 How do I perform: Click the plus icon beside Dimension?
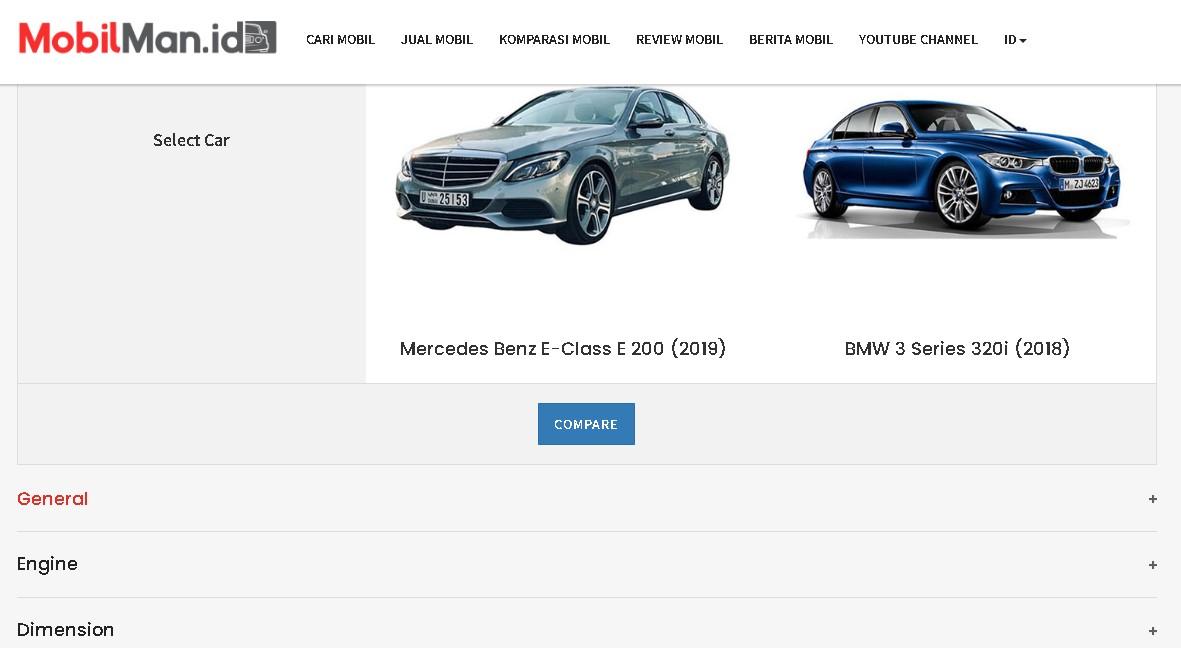pos(1153,630)
